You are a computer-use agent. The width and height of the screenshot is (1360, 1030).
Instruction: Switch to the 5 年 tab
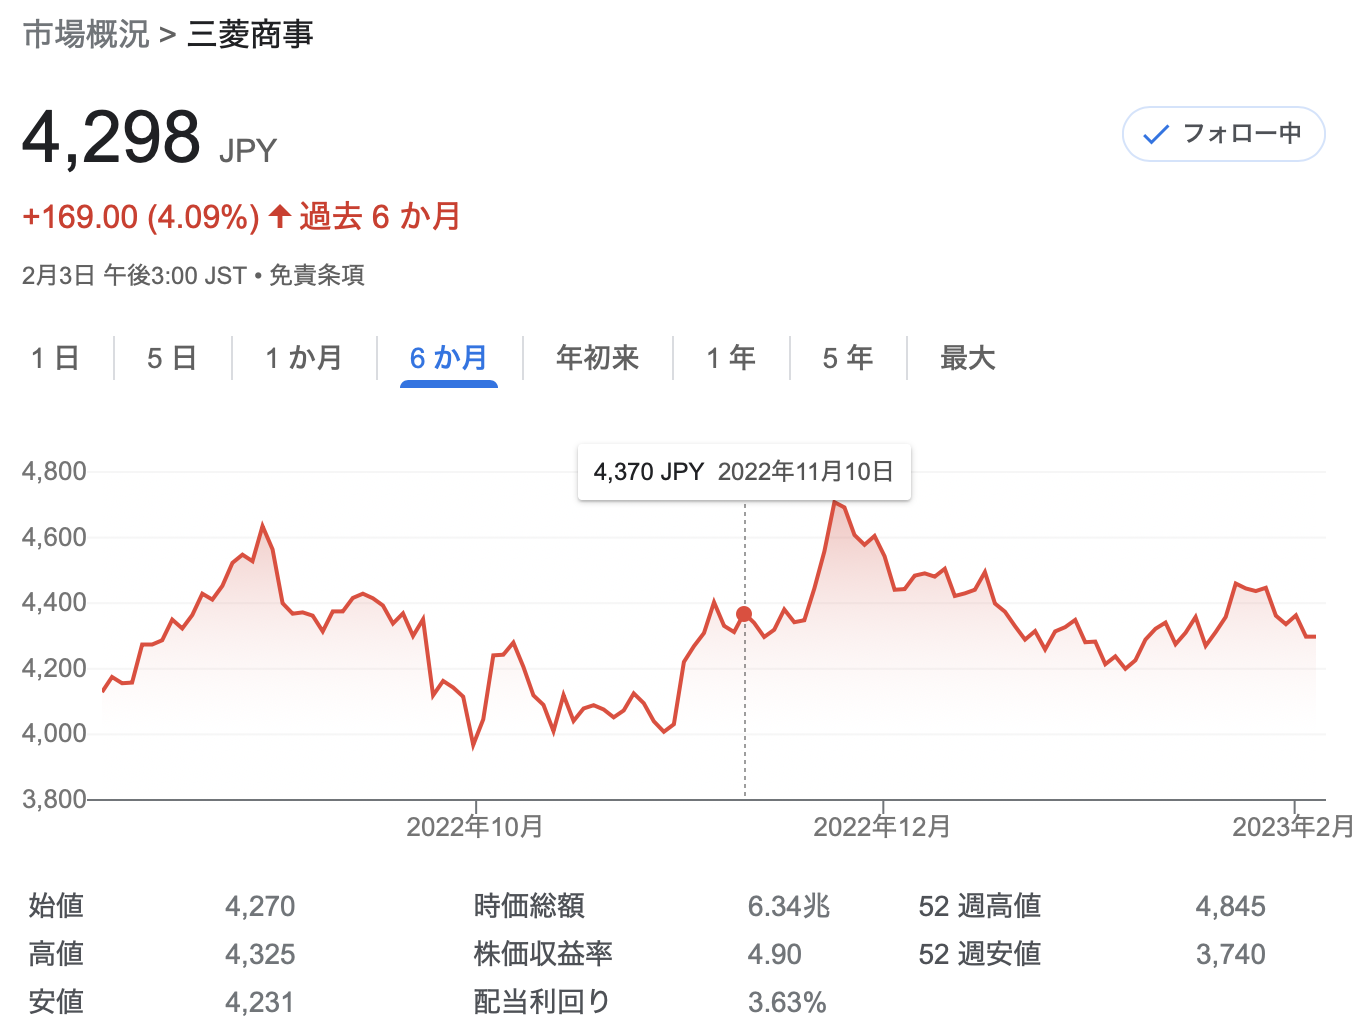point(847,358)
